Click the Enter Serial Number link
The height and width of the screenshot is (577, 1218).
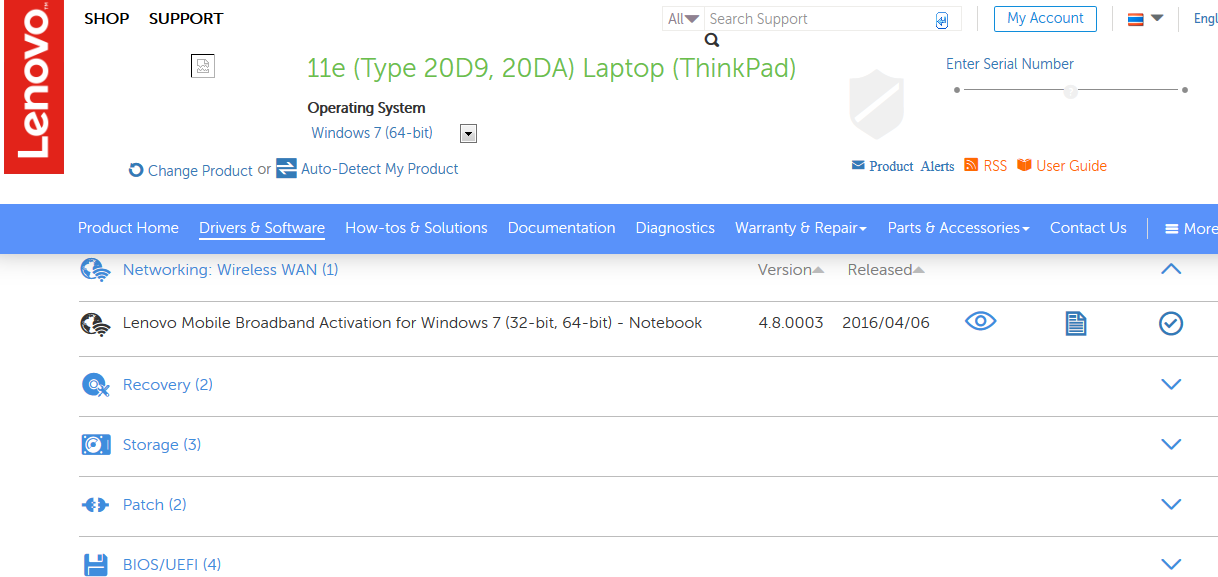point(1010,64)
